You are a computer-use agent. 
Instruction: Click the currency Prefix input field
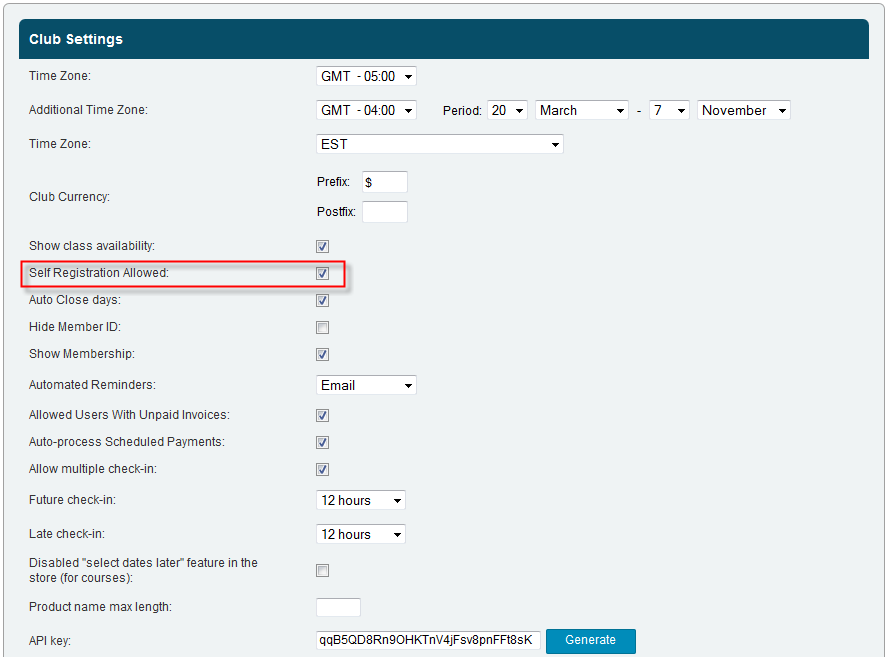(x=384, y=182)
